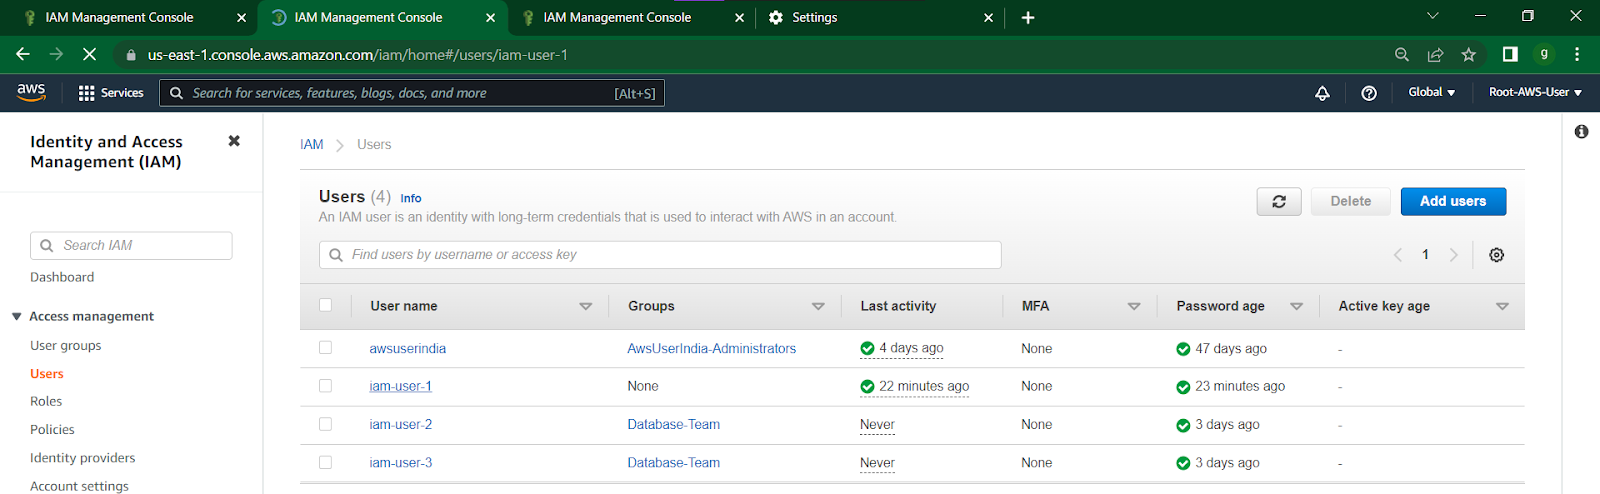Click the browser address bar URL
The height and width of the screenshot is (494, 1600).
(x=358, y=55)
